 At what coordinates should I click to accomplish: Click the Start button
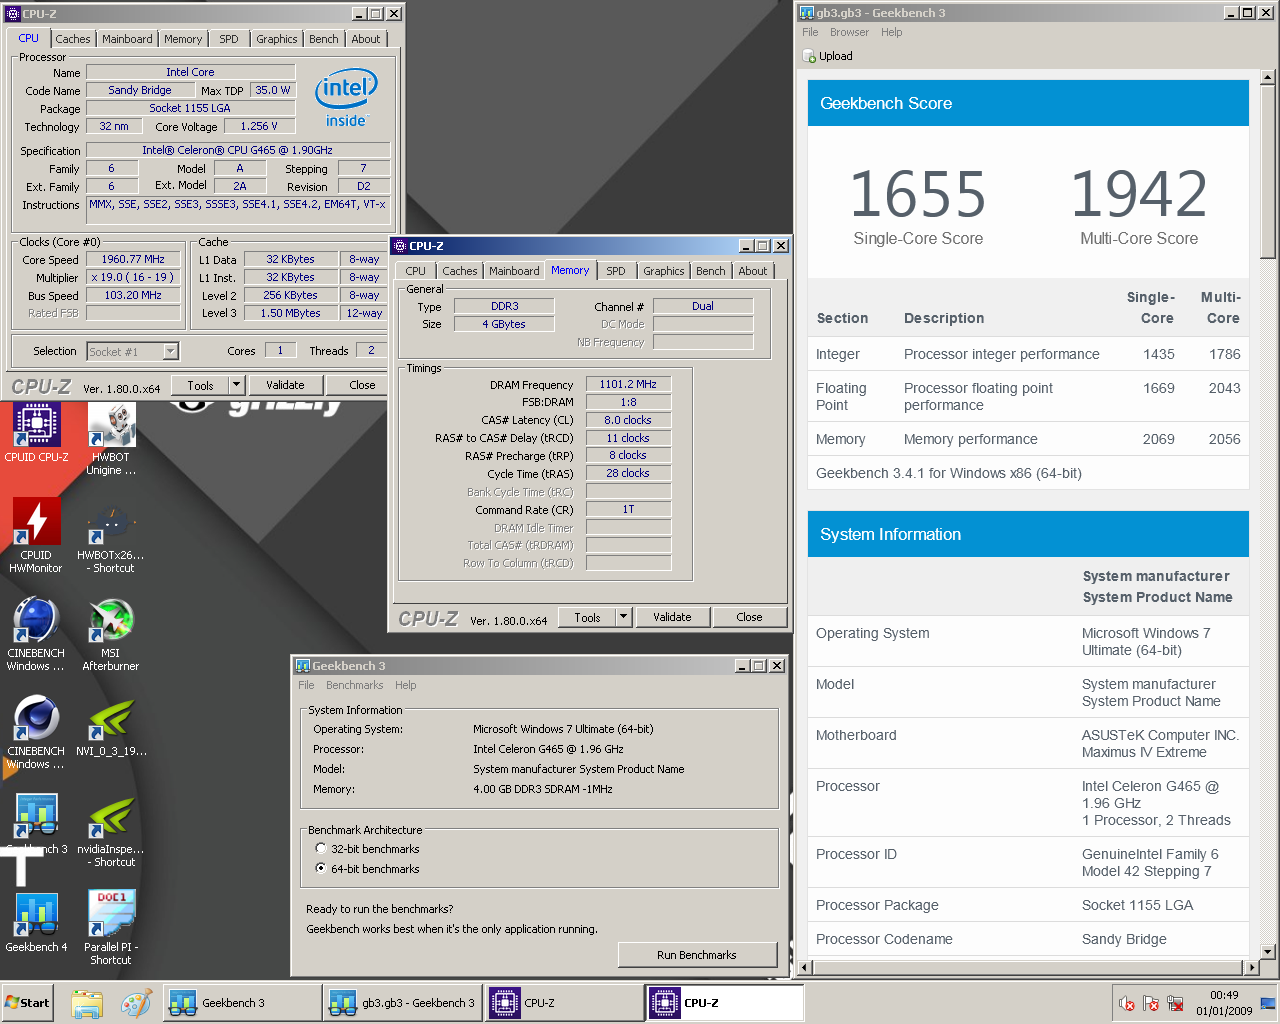(27, 1003)
